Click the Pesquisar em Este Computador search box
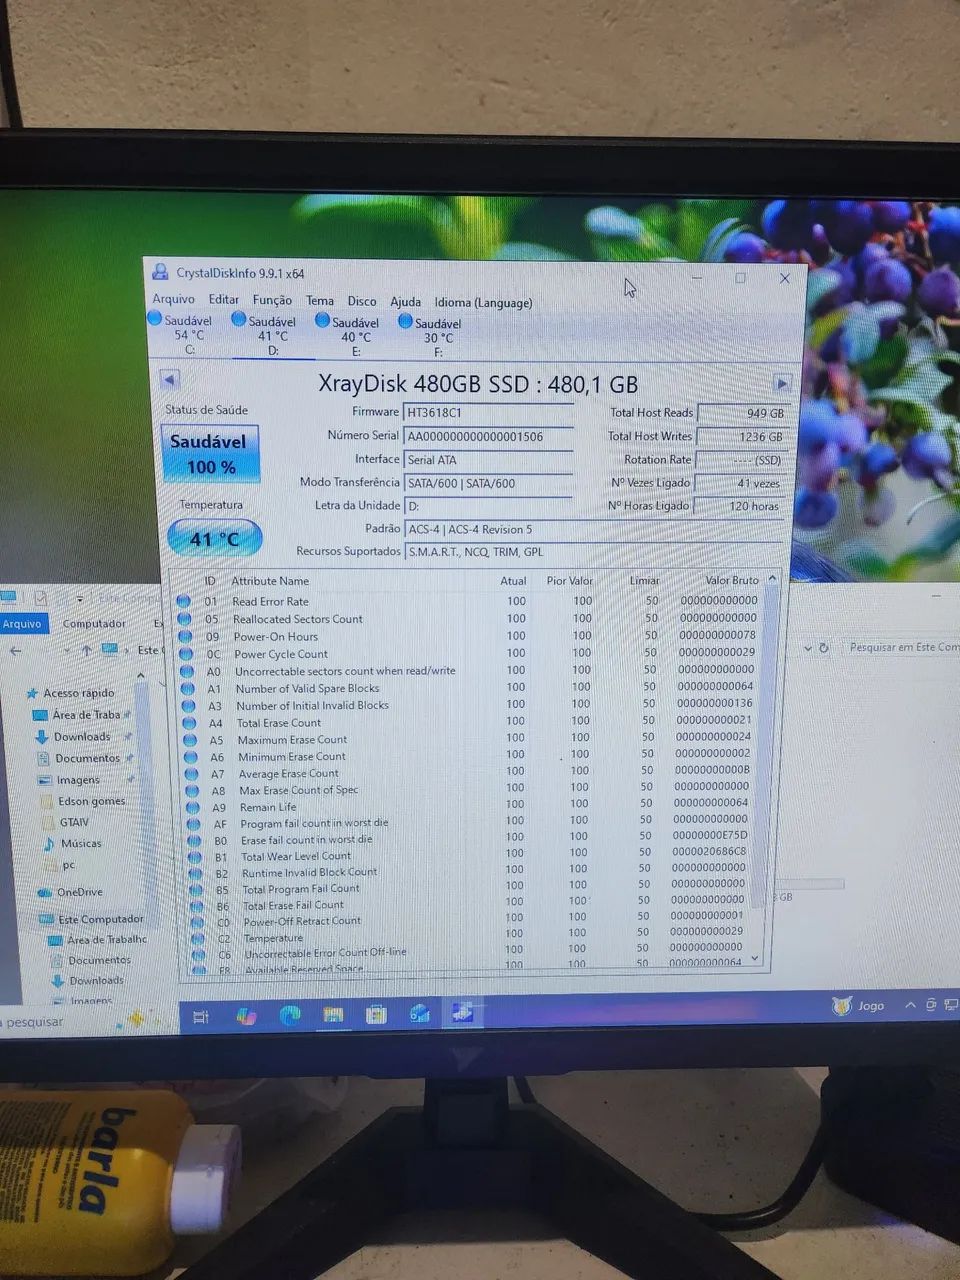The width and height of the screenshot is (960, 1280). [x=901, y=647]
